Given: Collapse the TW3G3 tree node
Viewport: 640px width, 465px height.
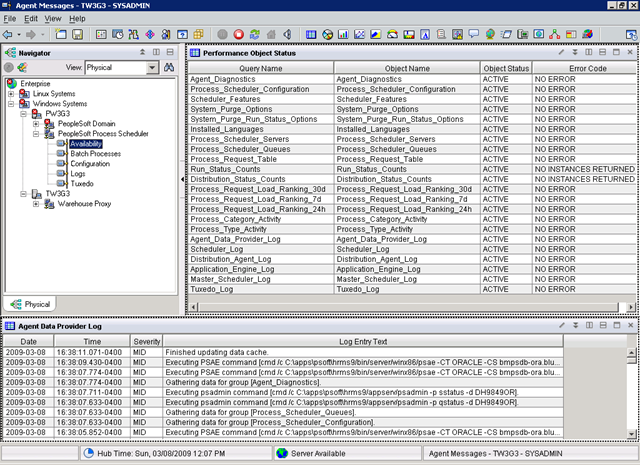Looking at the screenshot, I should 24,194.
